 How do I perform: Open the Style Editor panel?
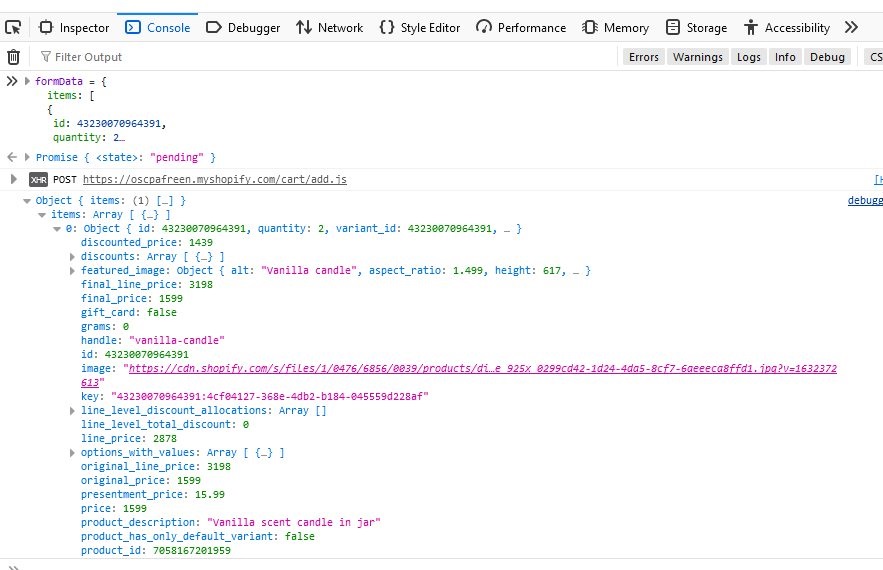tap(420, 28)
